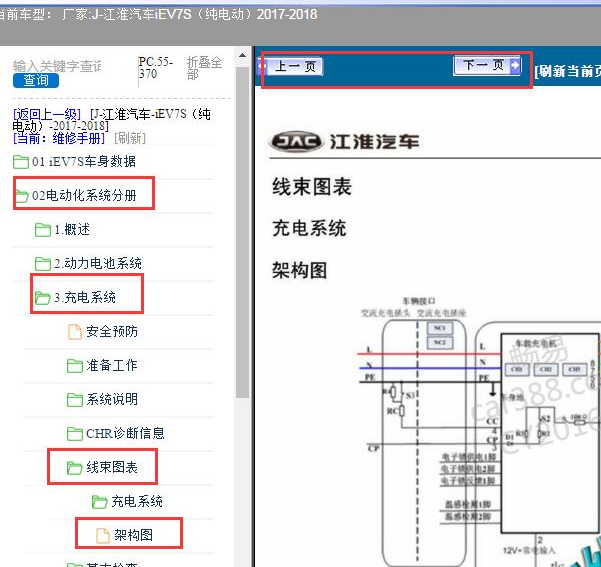
Task: Click 刷新当前页 link in top bar
Action: coord(567,71)
